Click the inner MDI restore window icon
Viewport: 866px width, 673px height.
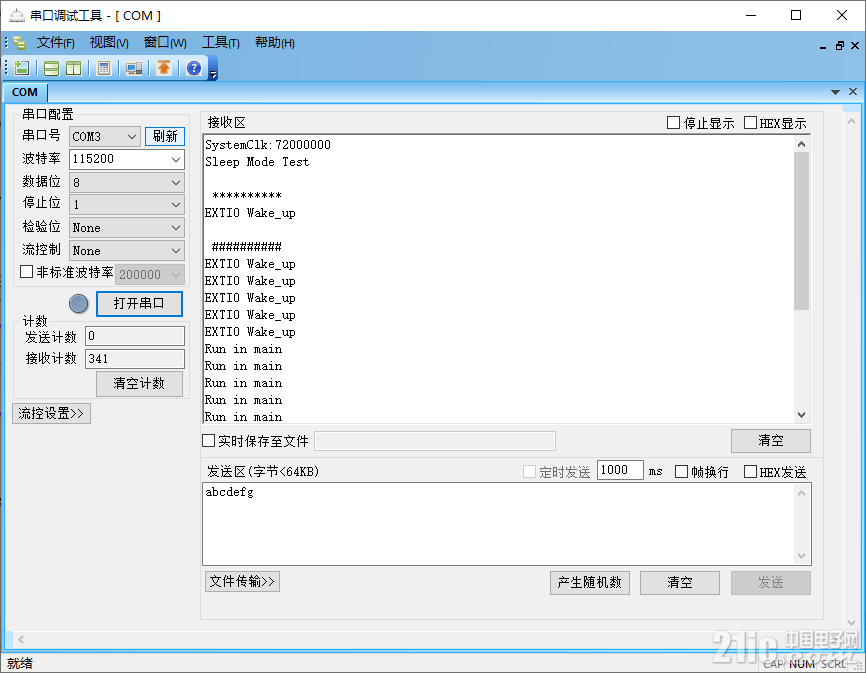839,46
